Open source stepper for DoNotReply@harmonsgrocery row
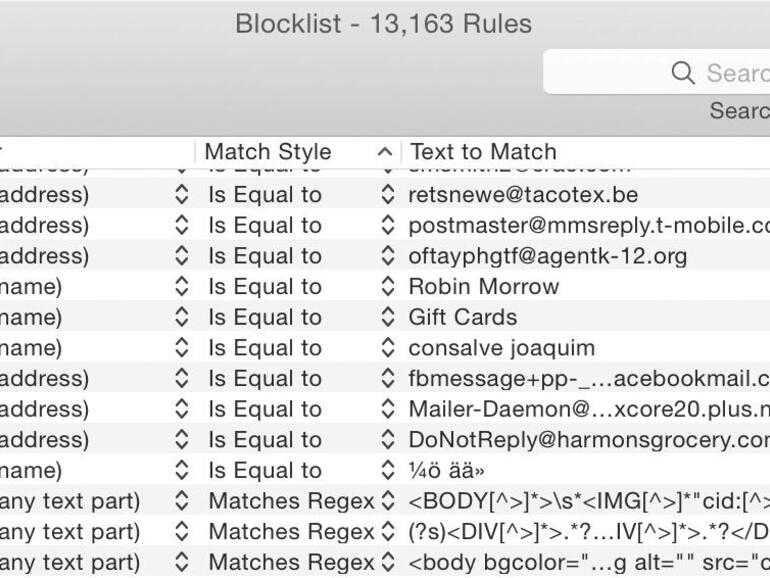This screenshot has height=578, width=770. (181, 441)
